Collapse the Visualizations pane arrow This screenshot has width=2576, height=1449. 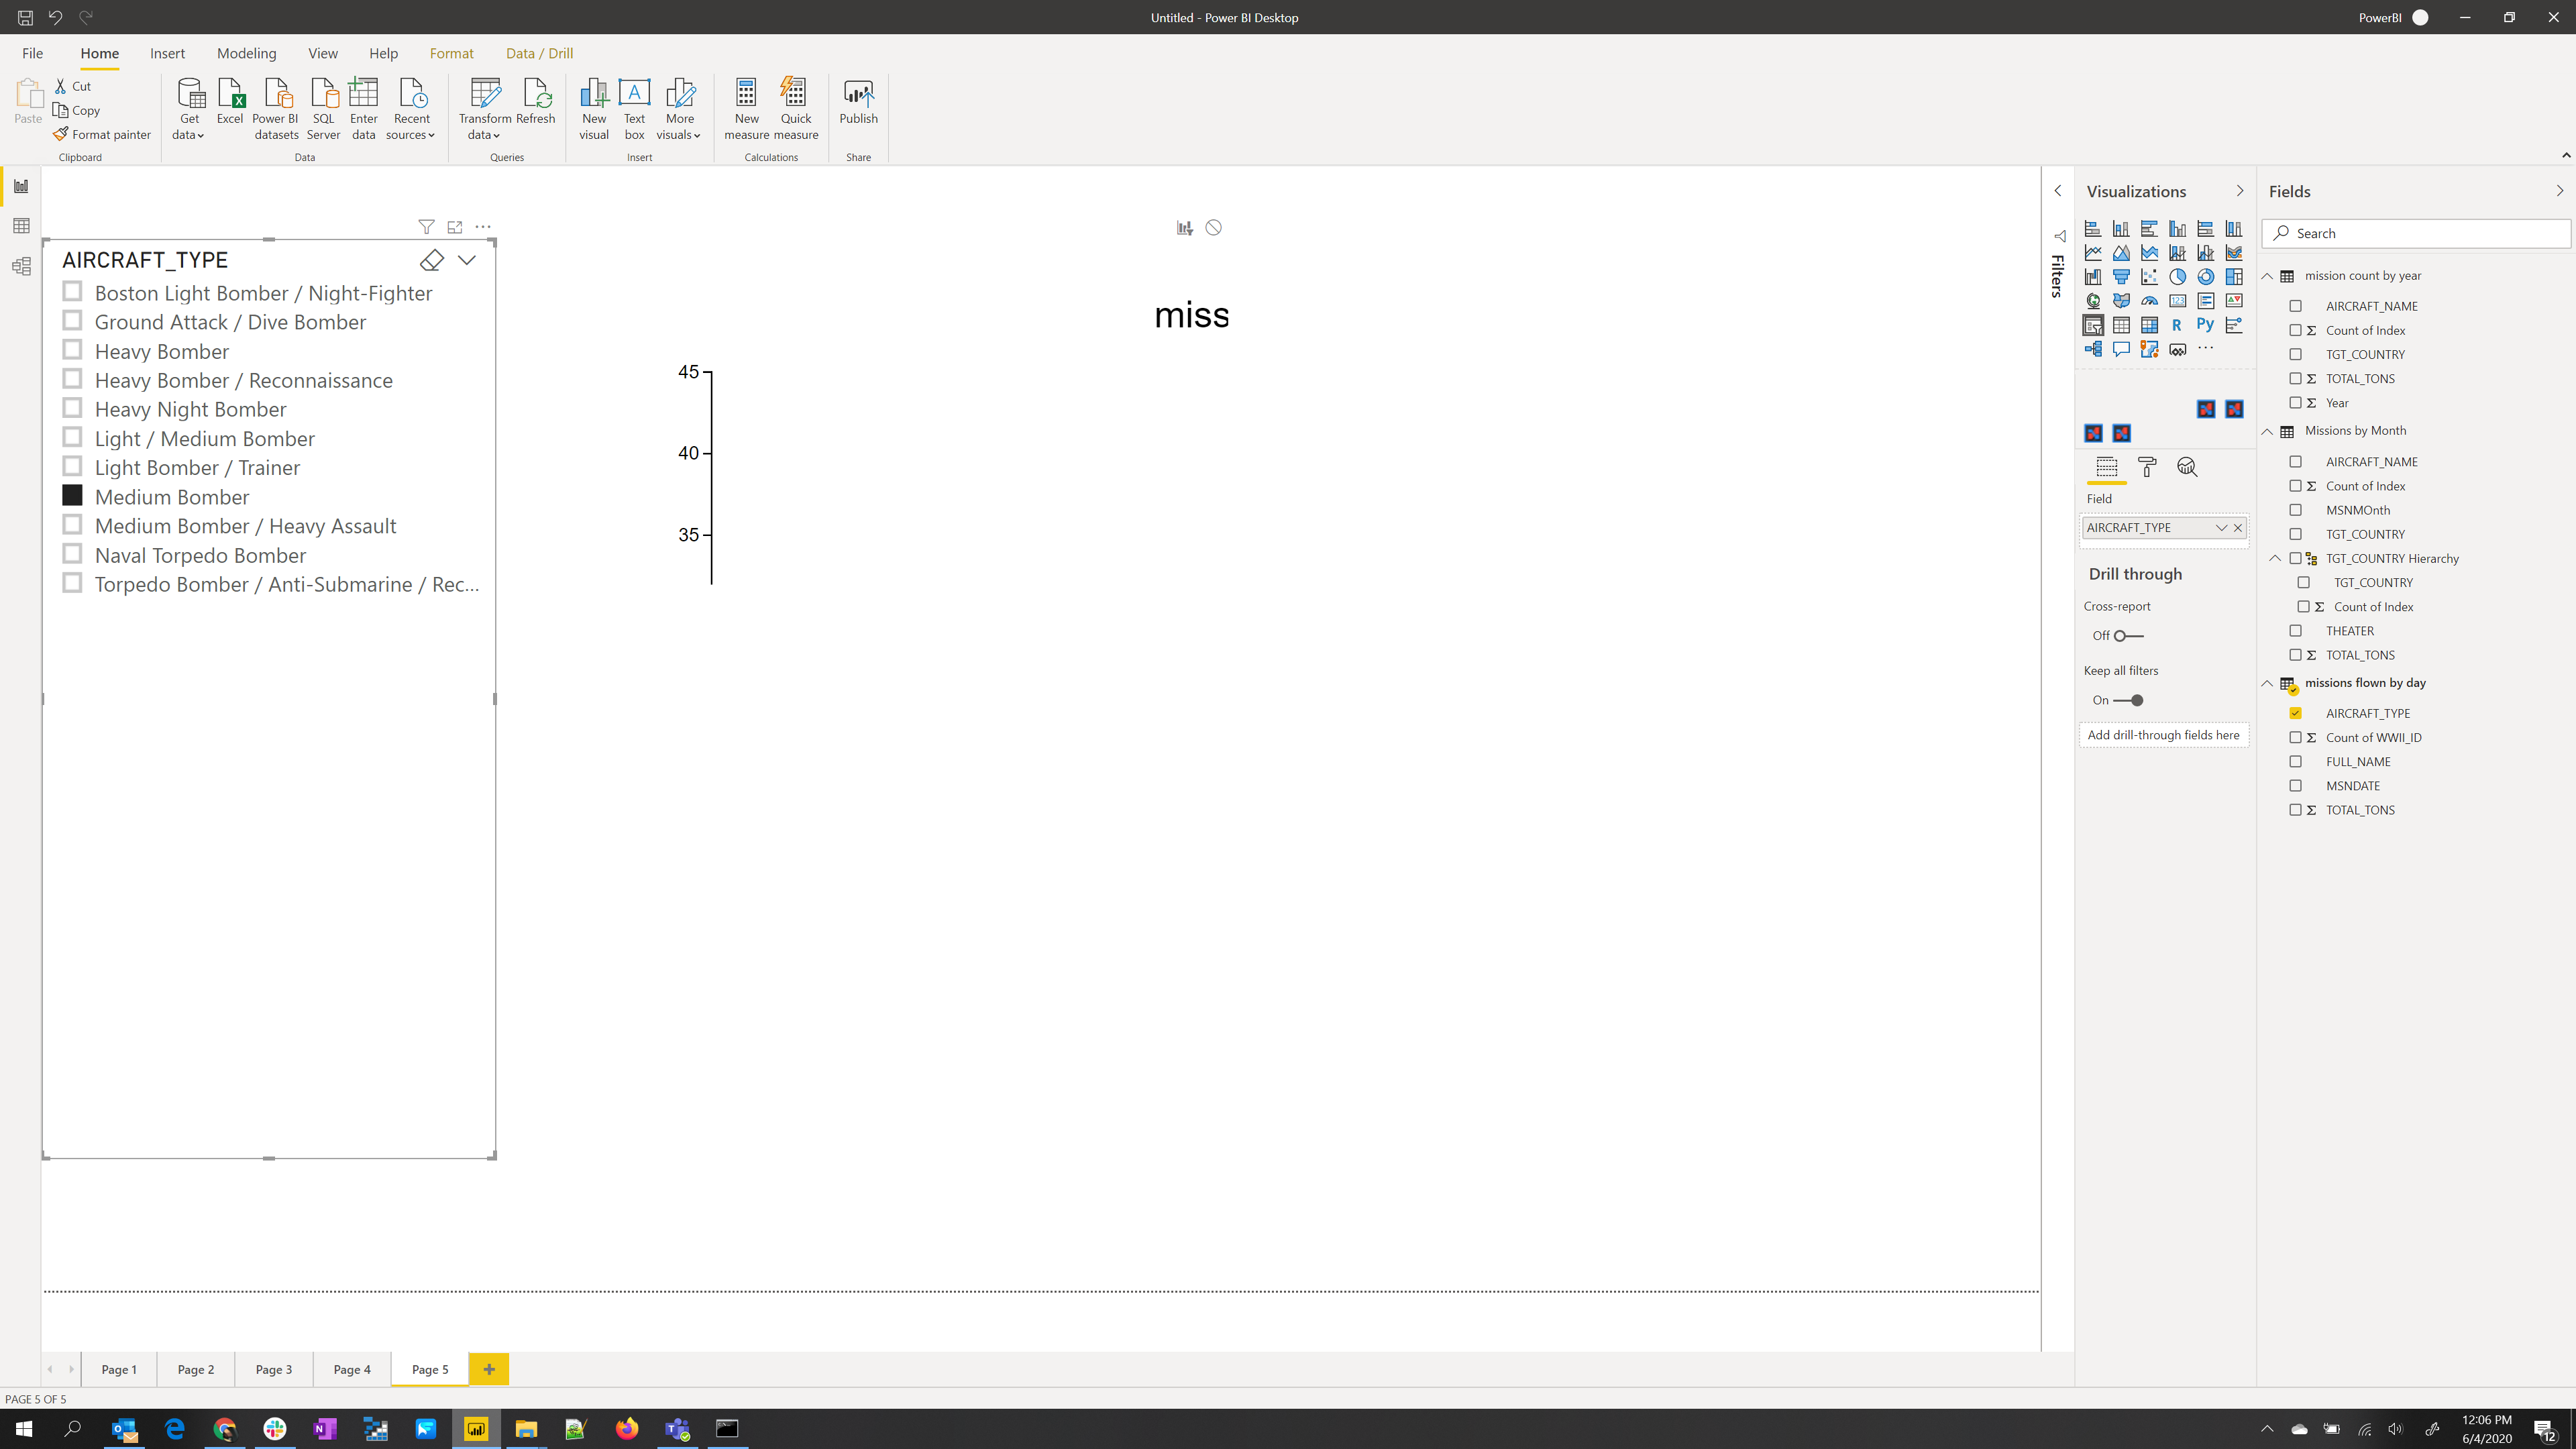(x=2239, y=191)
